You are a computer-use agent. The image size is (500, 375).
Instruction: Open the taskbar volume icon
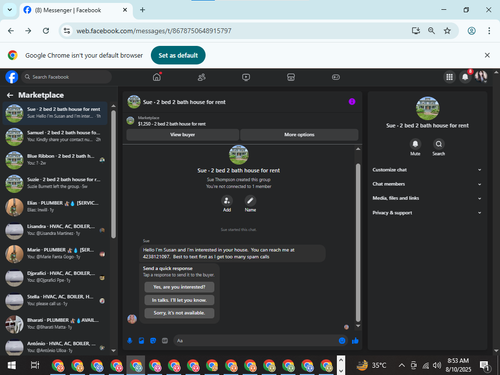(x=437, y=366)
